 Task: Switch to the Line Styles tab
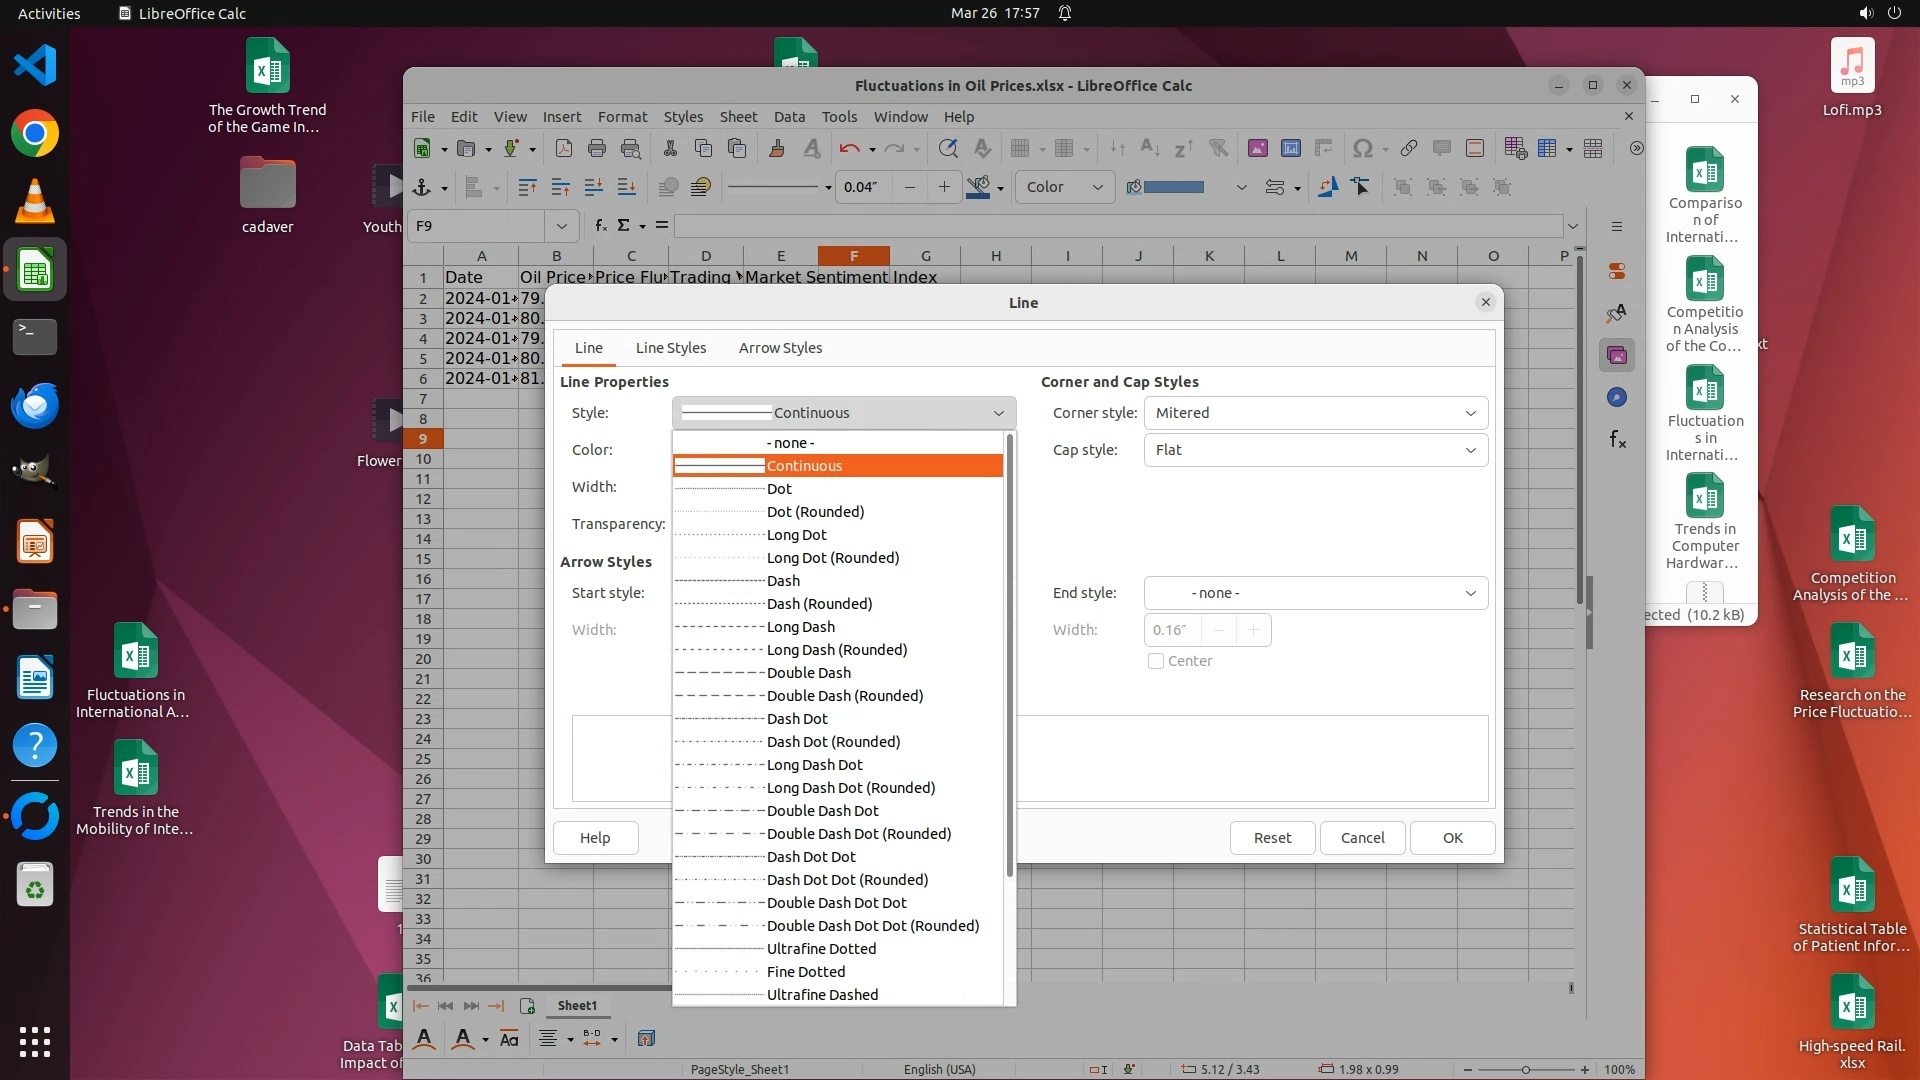[671, 348]
